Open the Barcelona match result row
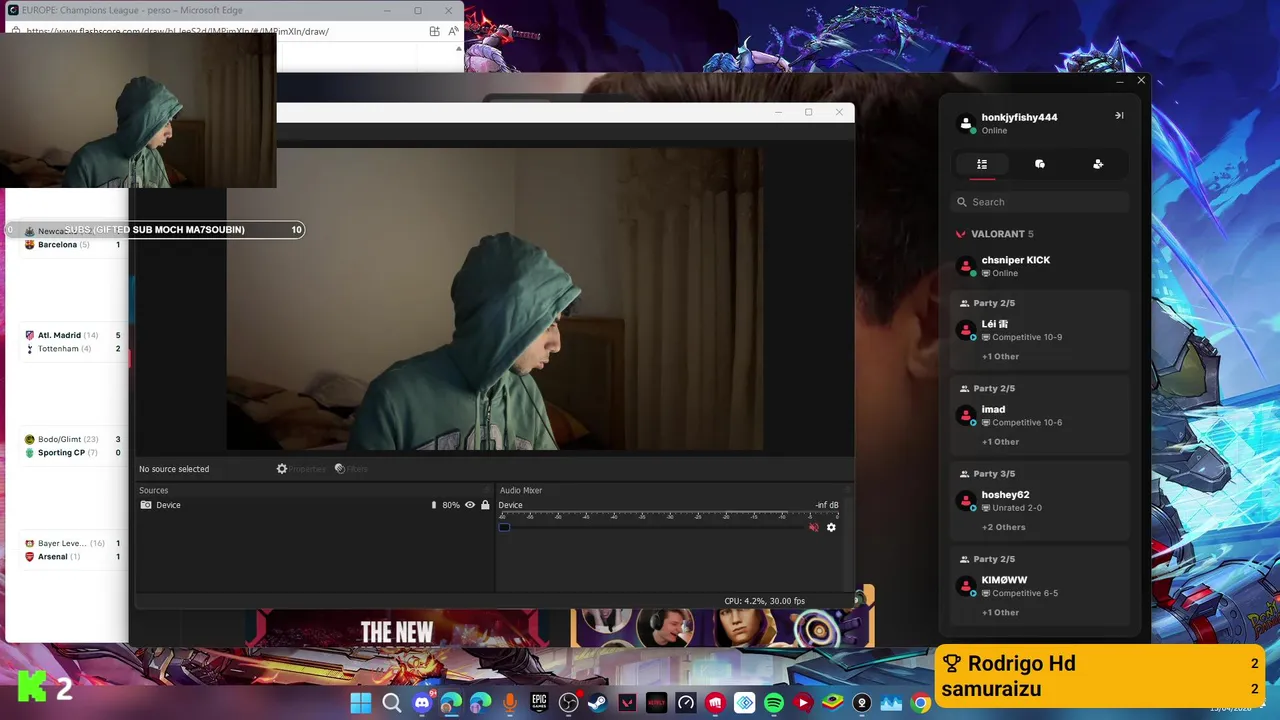The height and width of the screenshot is (720, 1280). (73, 244)
